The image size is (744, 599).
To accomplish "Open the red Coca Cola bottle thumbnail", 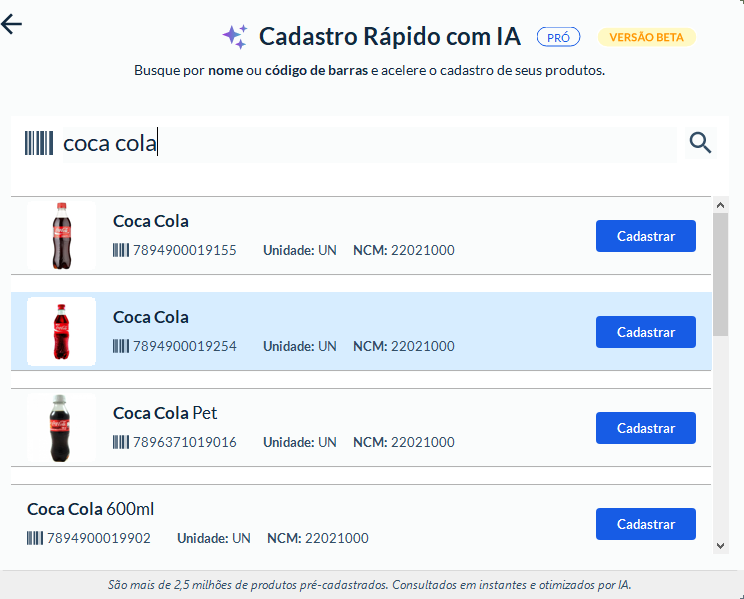I will tap(61, 332).
